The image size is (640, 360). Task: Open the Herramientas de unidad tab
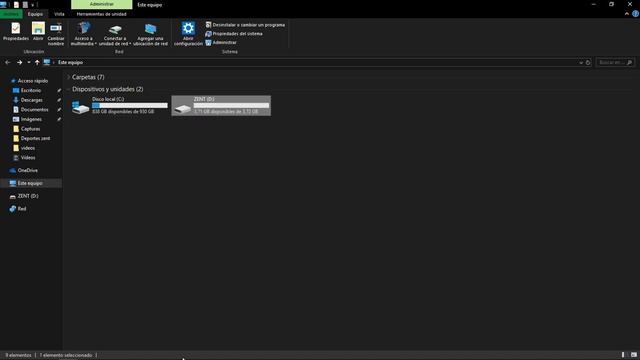[101, 14]
